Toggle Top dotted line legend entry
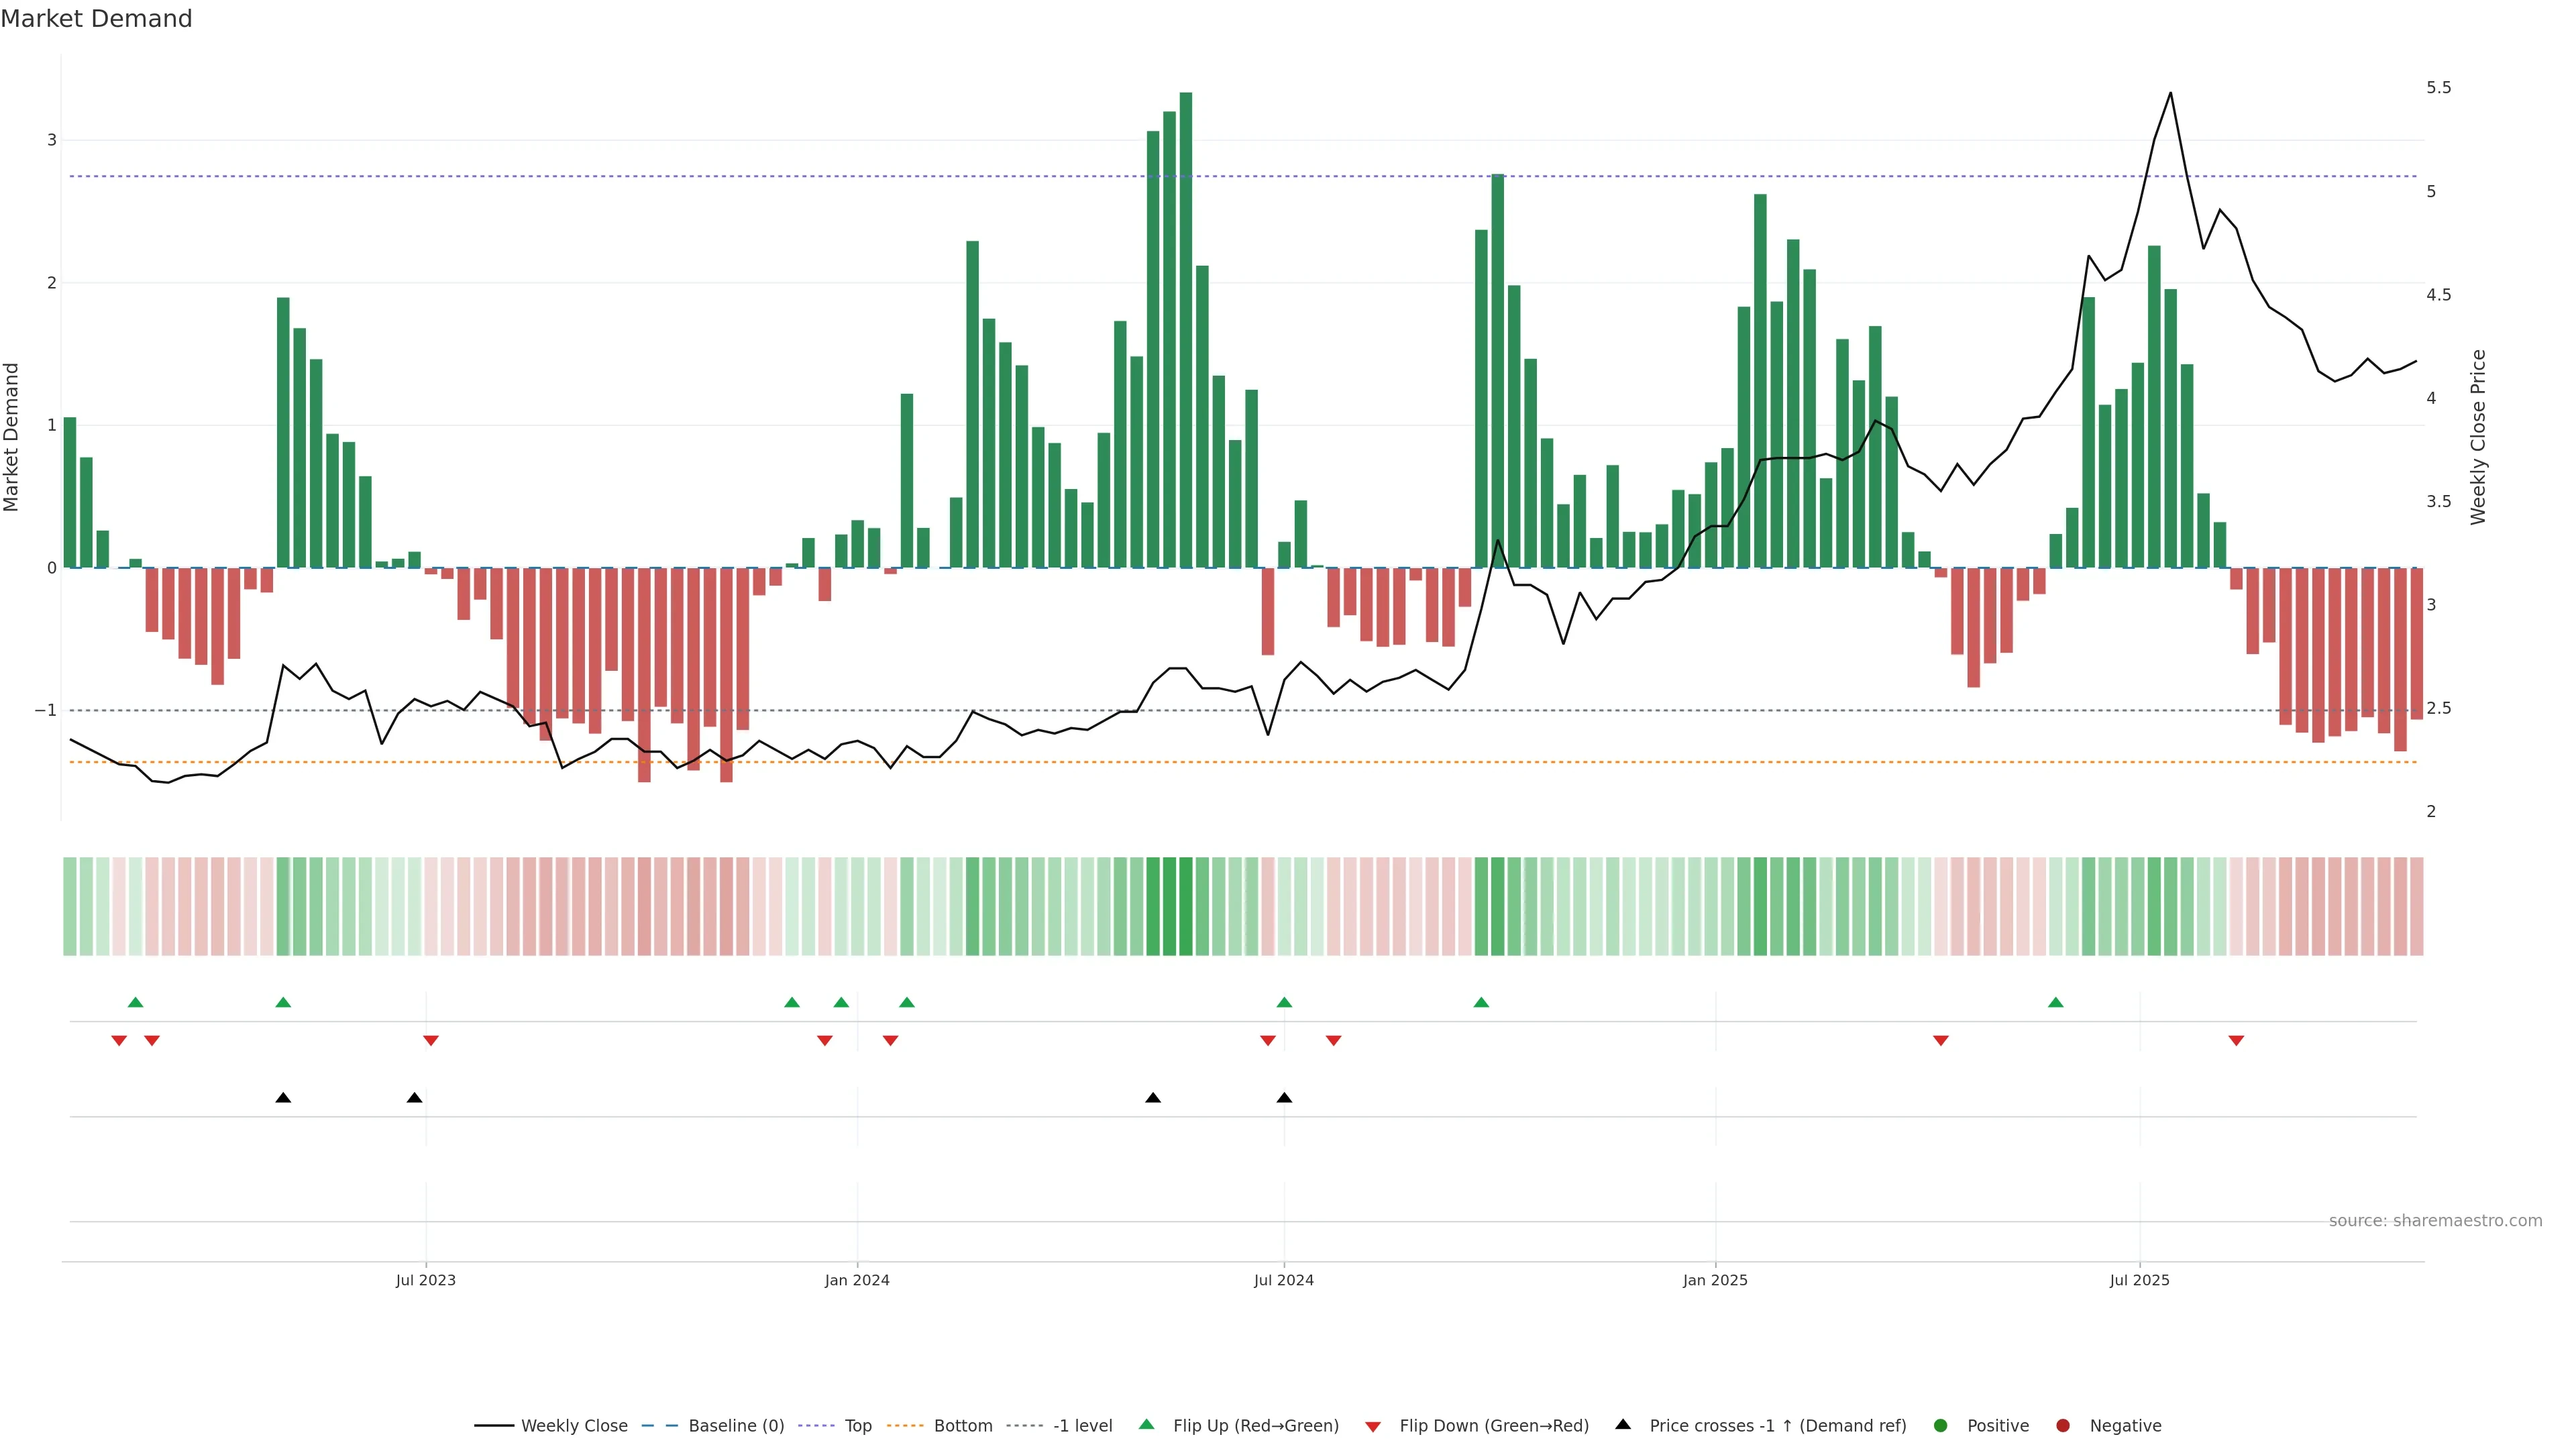The image size is (2576, 1449). click(x=857, y=1425)
